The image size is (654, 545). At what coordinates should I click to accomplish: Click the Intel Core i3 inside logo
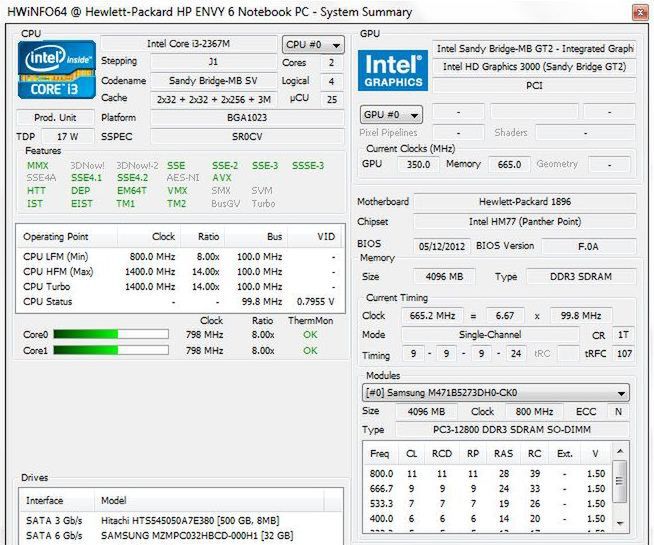pos(57,70)
